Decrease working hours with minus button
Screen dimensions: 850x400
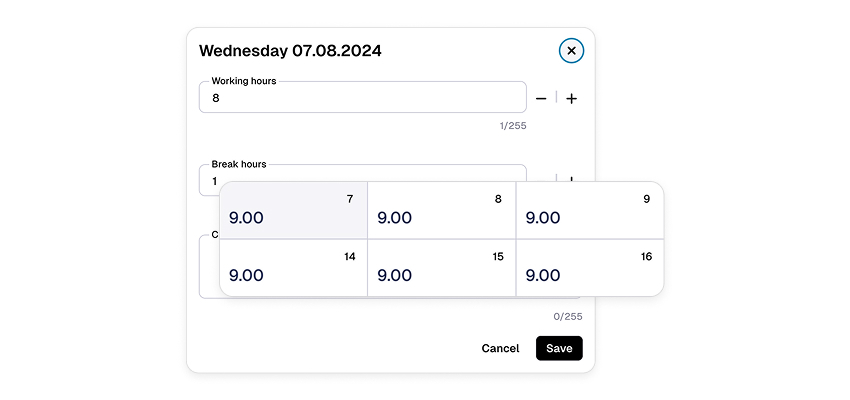(x=541, y=98)
